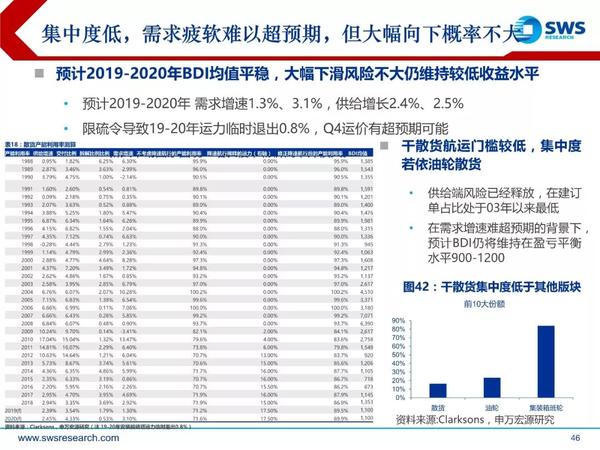This screenshot has height=450, width=600.
Task: Click the 散货 bar in the chart
Action: (x=438, y=390)
